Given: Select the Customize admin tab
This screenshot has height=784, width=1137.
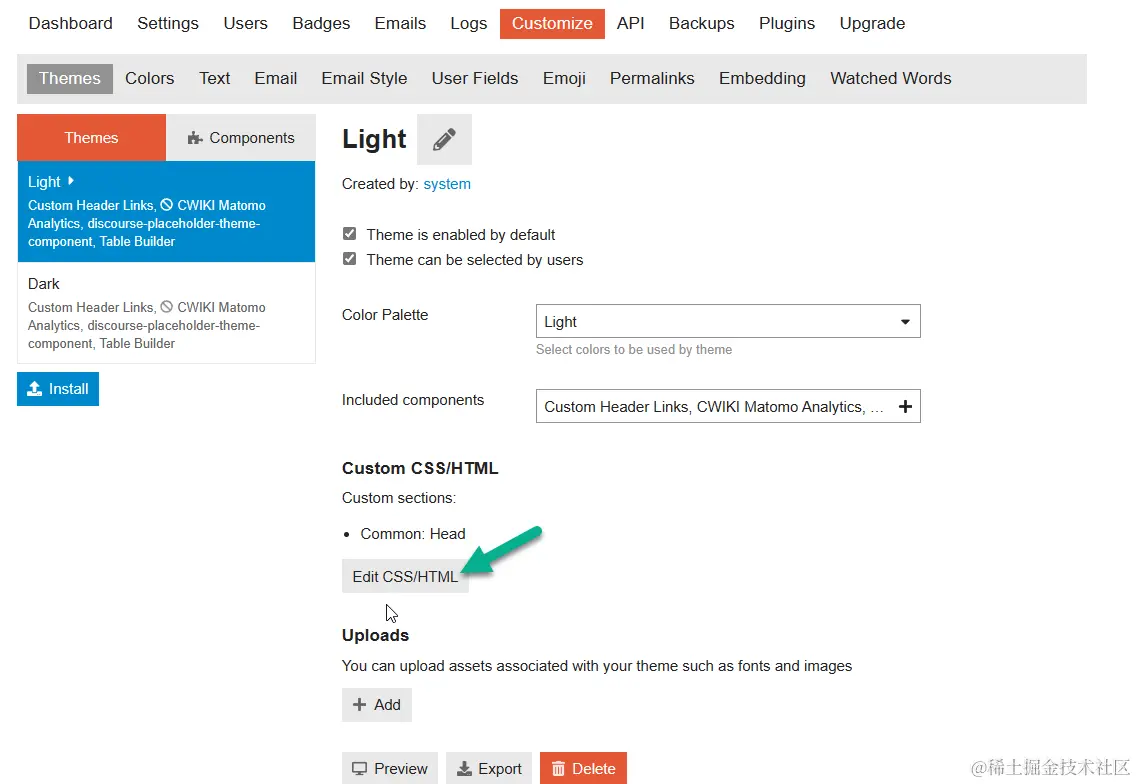Looking at the screenshot, I should (x=552, y=23).
